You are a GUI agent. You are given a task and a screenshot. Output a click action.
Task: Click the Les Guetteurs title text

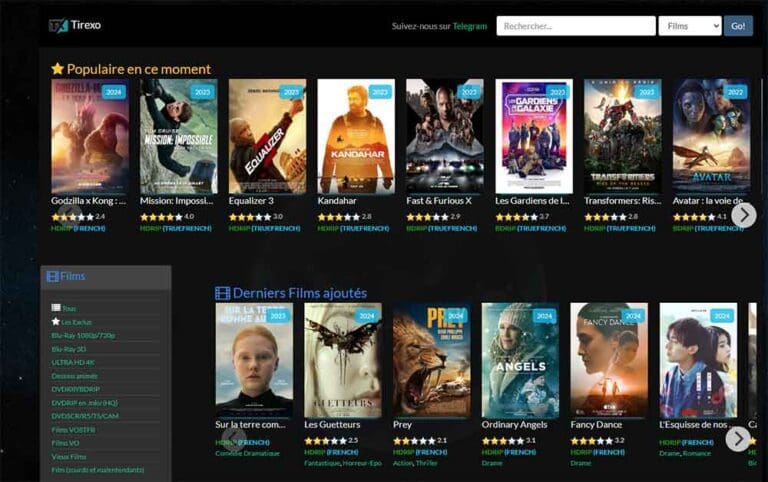point(332,425)
